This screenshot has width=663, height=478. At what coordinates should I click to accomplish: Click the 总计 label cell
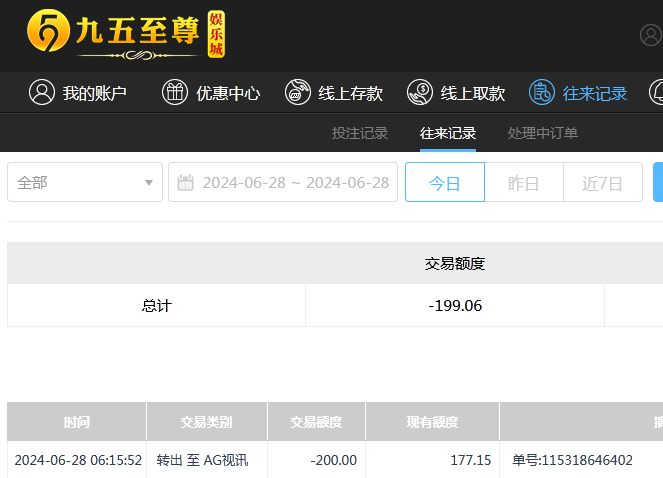[x=156, y=305]
